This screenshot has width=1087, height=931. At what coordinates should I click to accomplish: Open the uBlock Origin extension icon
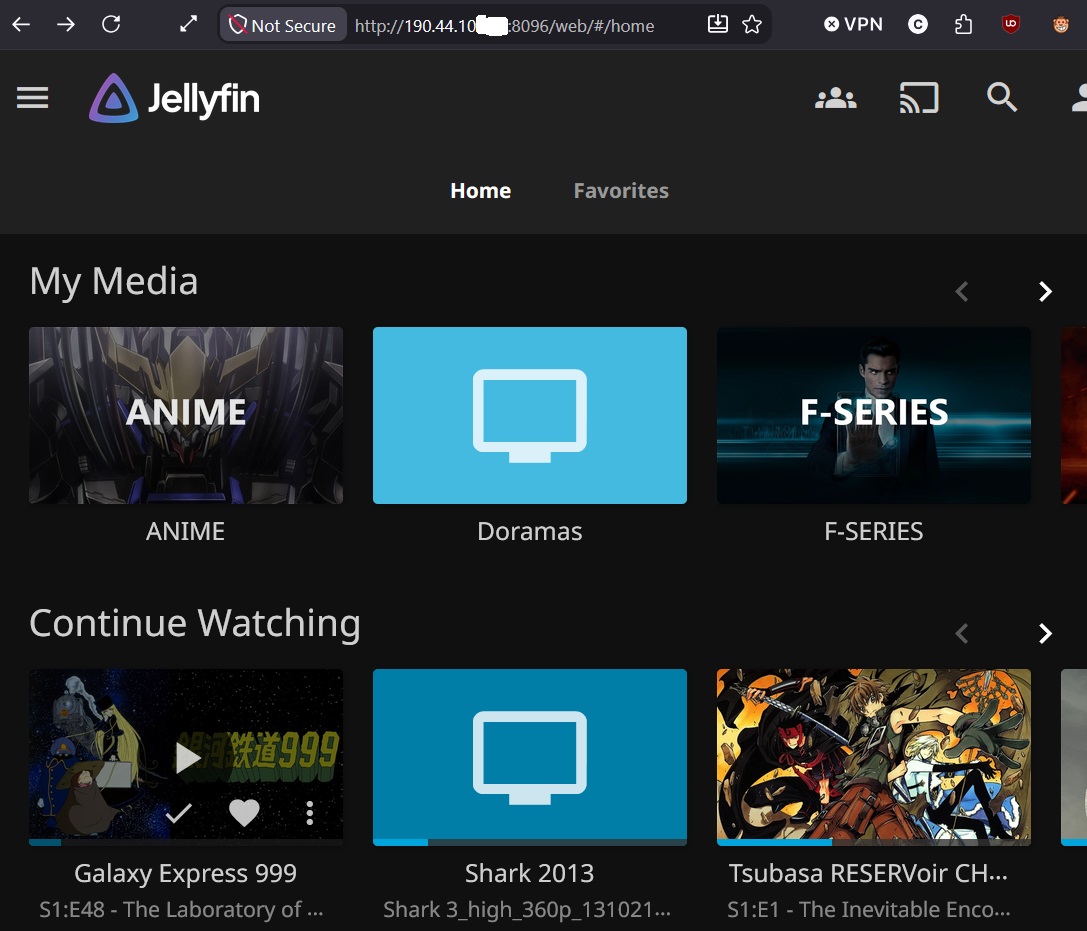pyautogui.click(x=1011, y=25)
